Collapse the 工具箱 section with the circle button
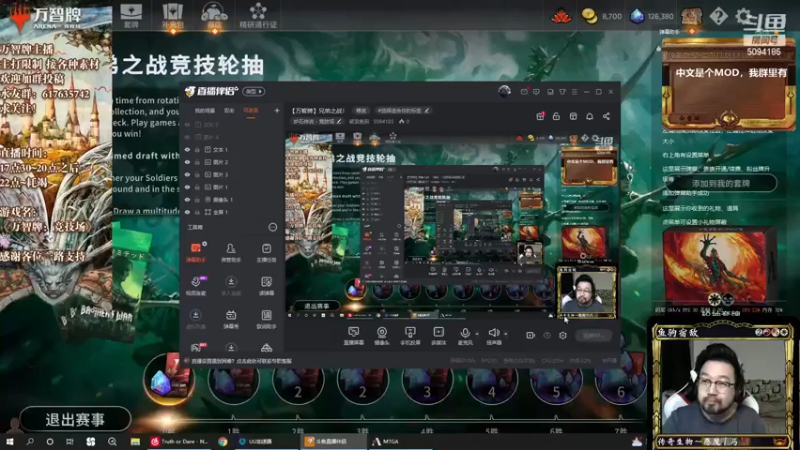Screen dimensions: 800x450 [272, 227]
